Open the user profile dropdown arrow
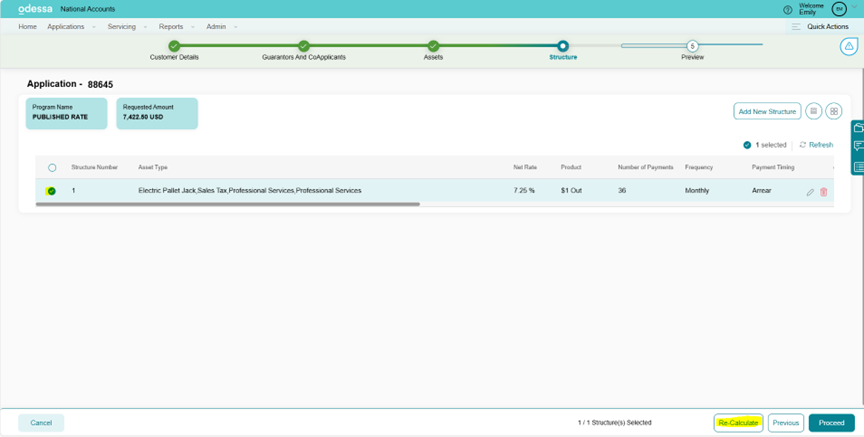The height and width of the screenshot is (437, 864). coord(856,7)
